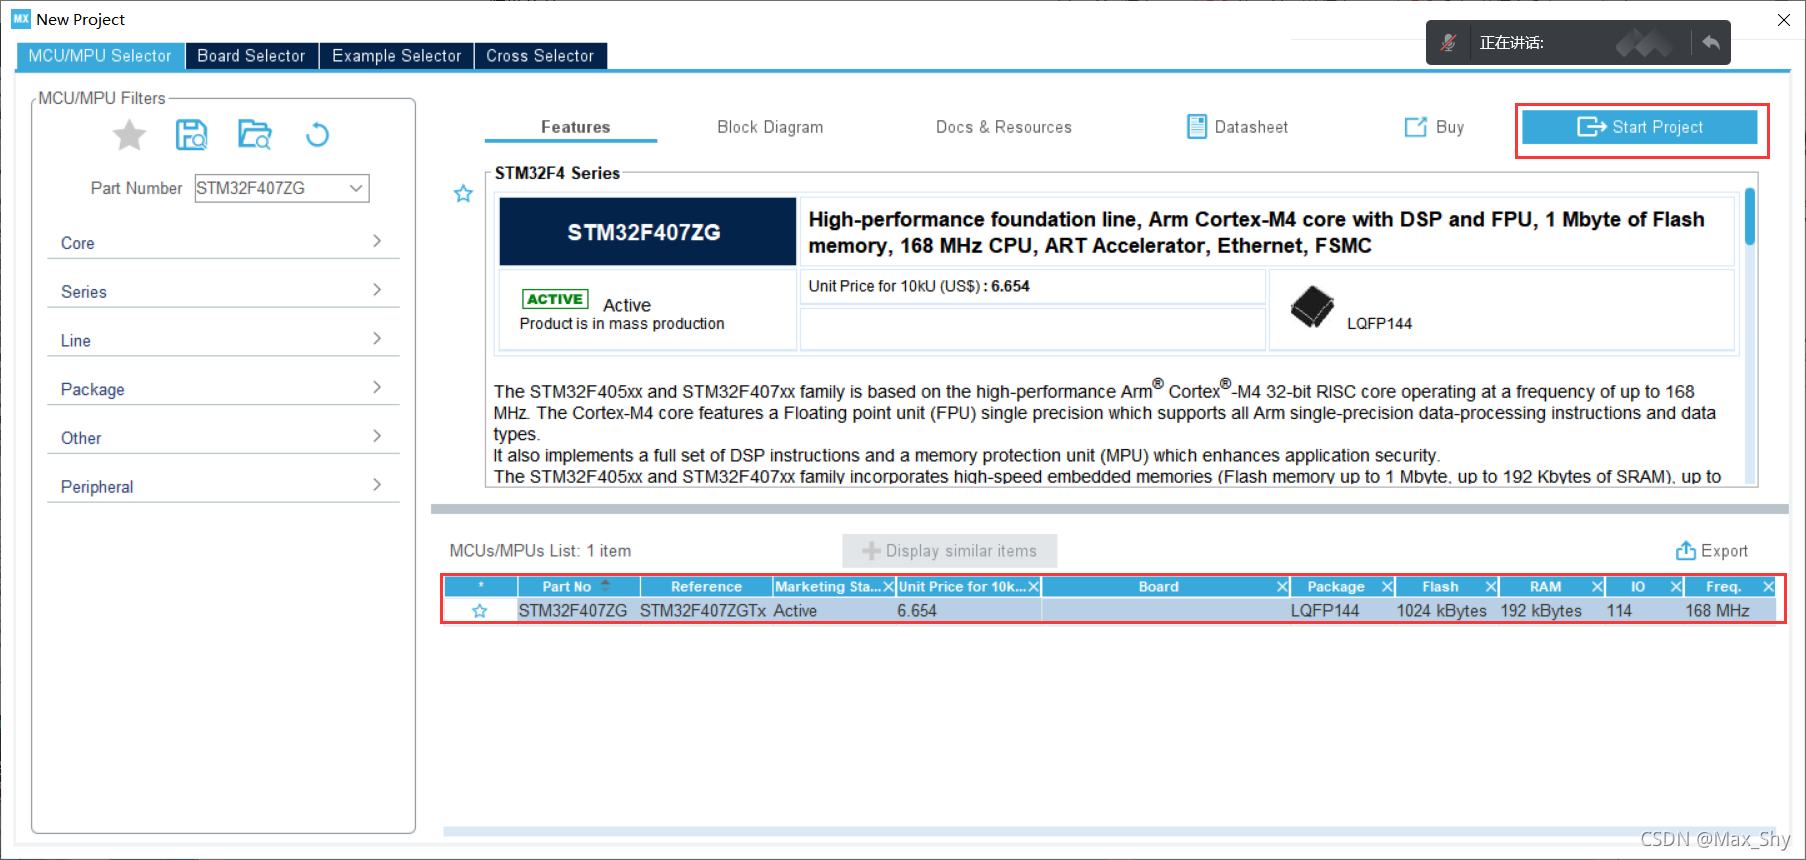The image size is (1806, 860).
Task: Click the Buy external link icon
Action: [1416, 127]
